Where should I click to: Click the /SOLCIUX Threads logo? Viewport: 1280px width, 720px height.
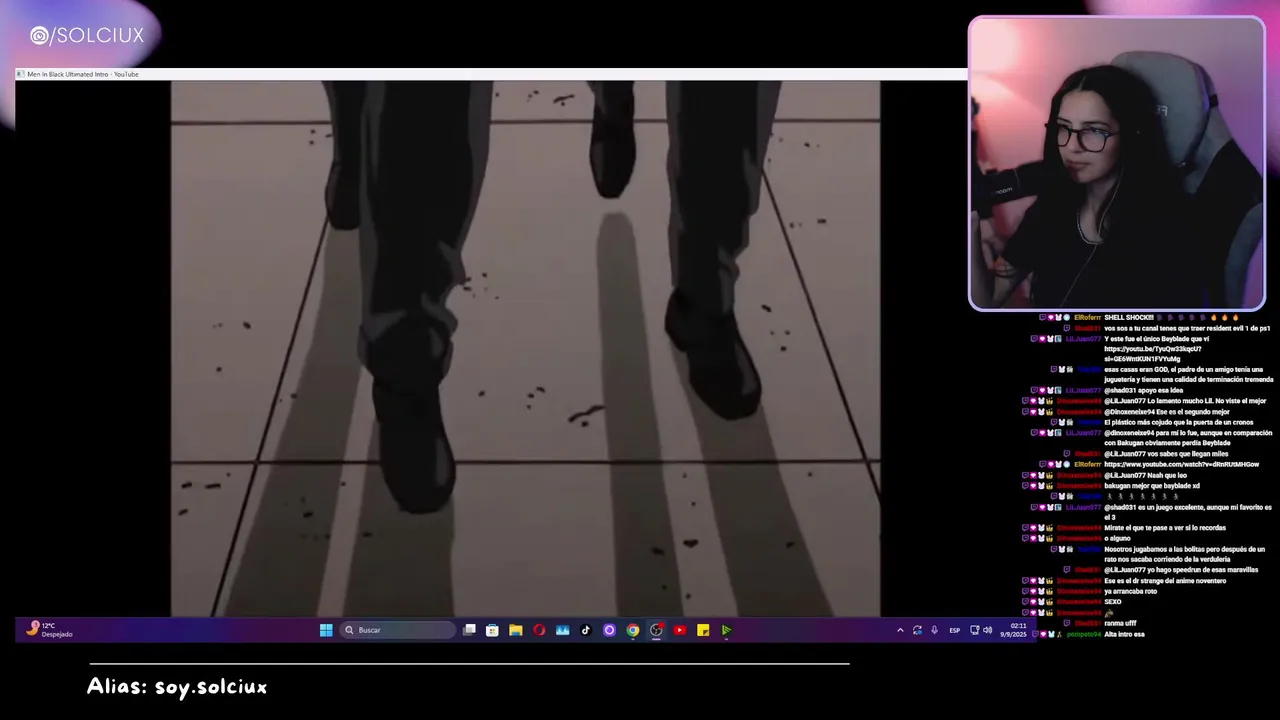[x=87, y=36]
